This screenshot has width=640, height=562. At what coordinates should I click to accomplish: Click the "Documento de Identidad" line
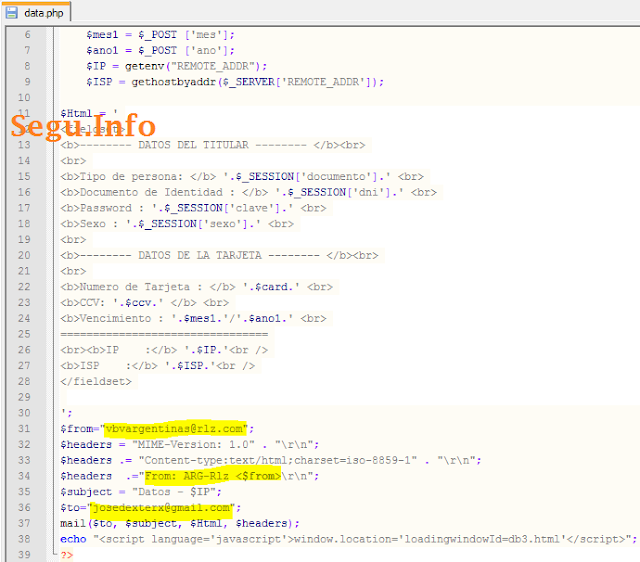248,192
